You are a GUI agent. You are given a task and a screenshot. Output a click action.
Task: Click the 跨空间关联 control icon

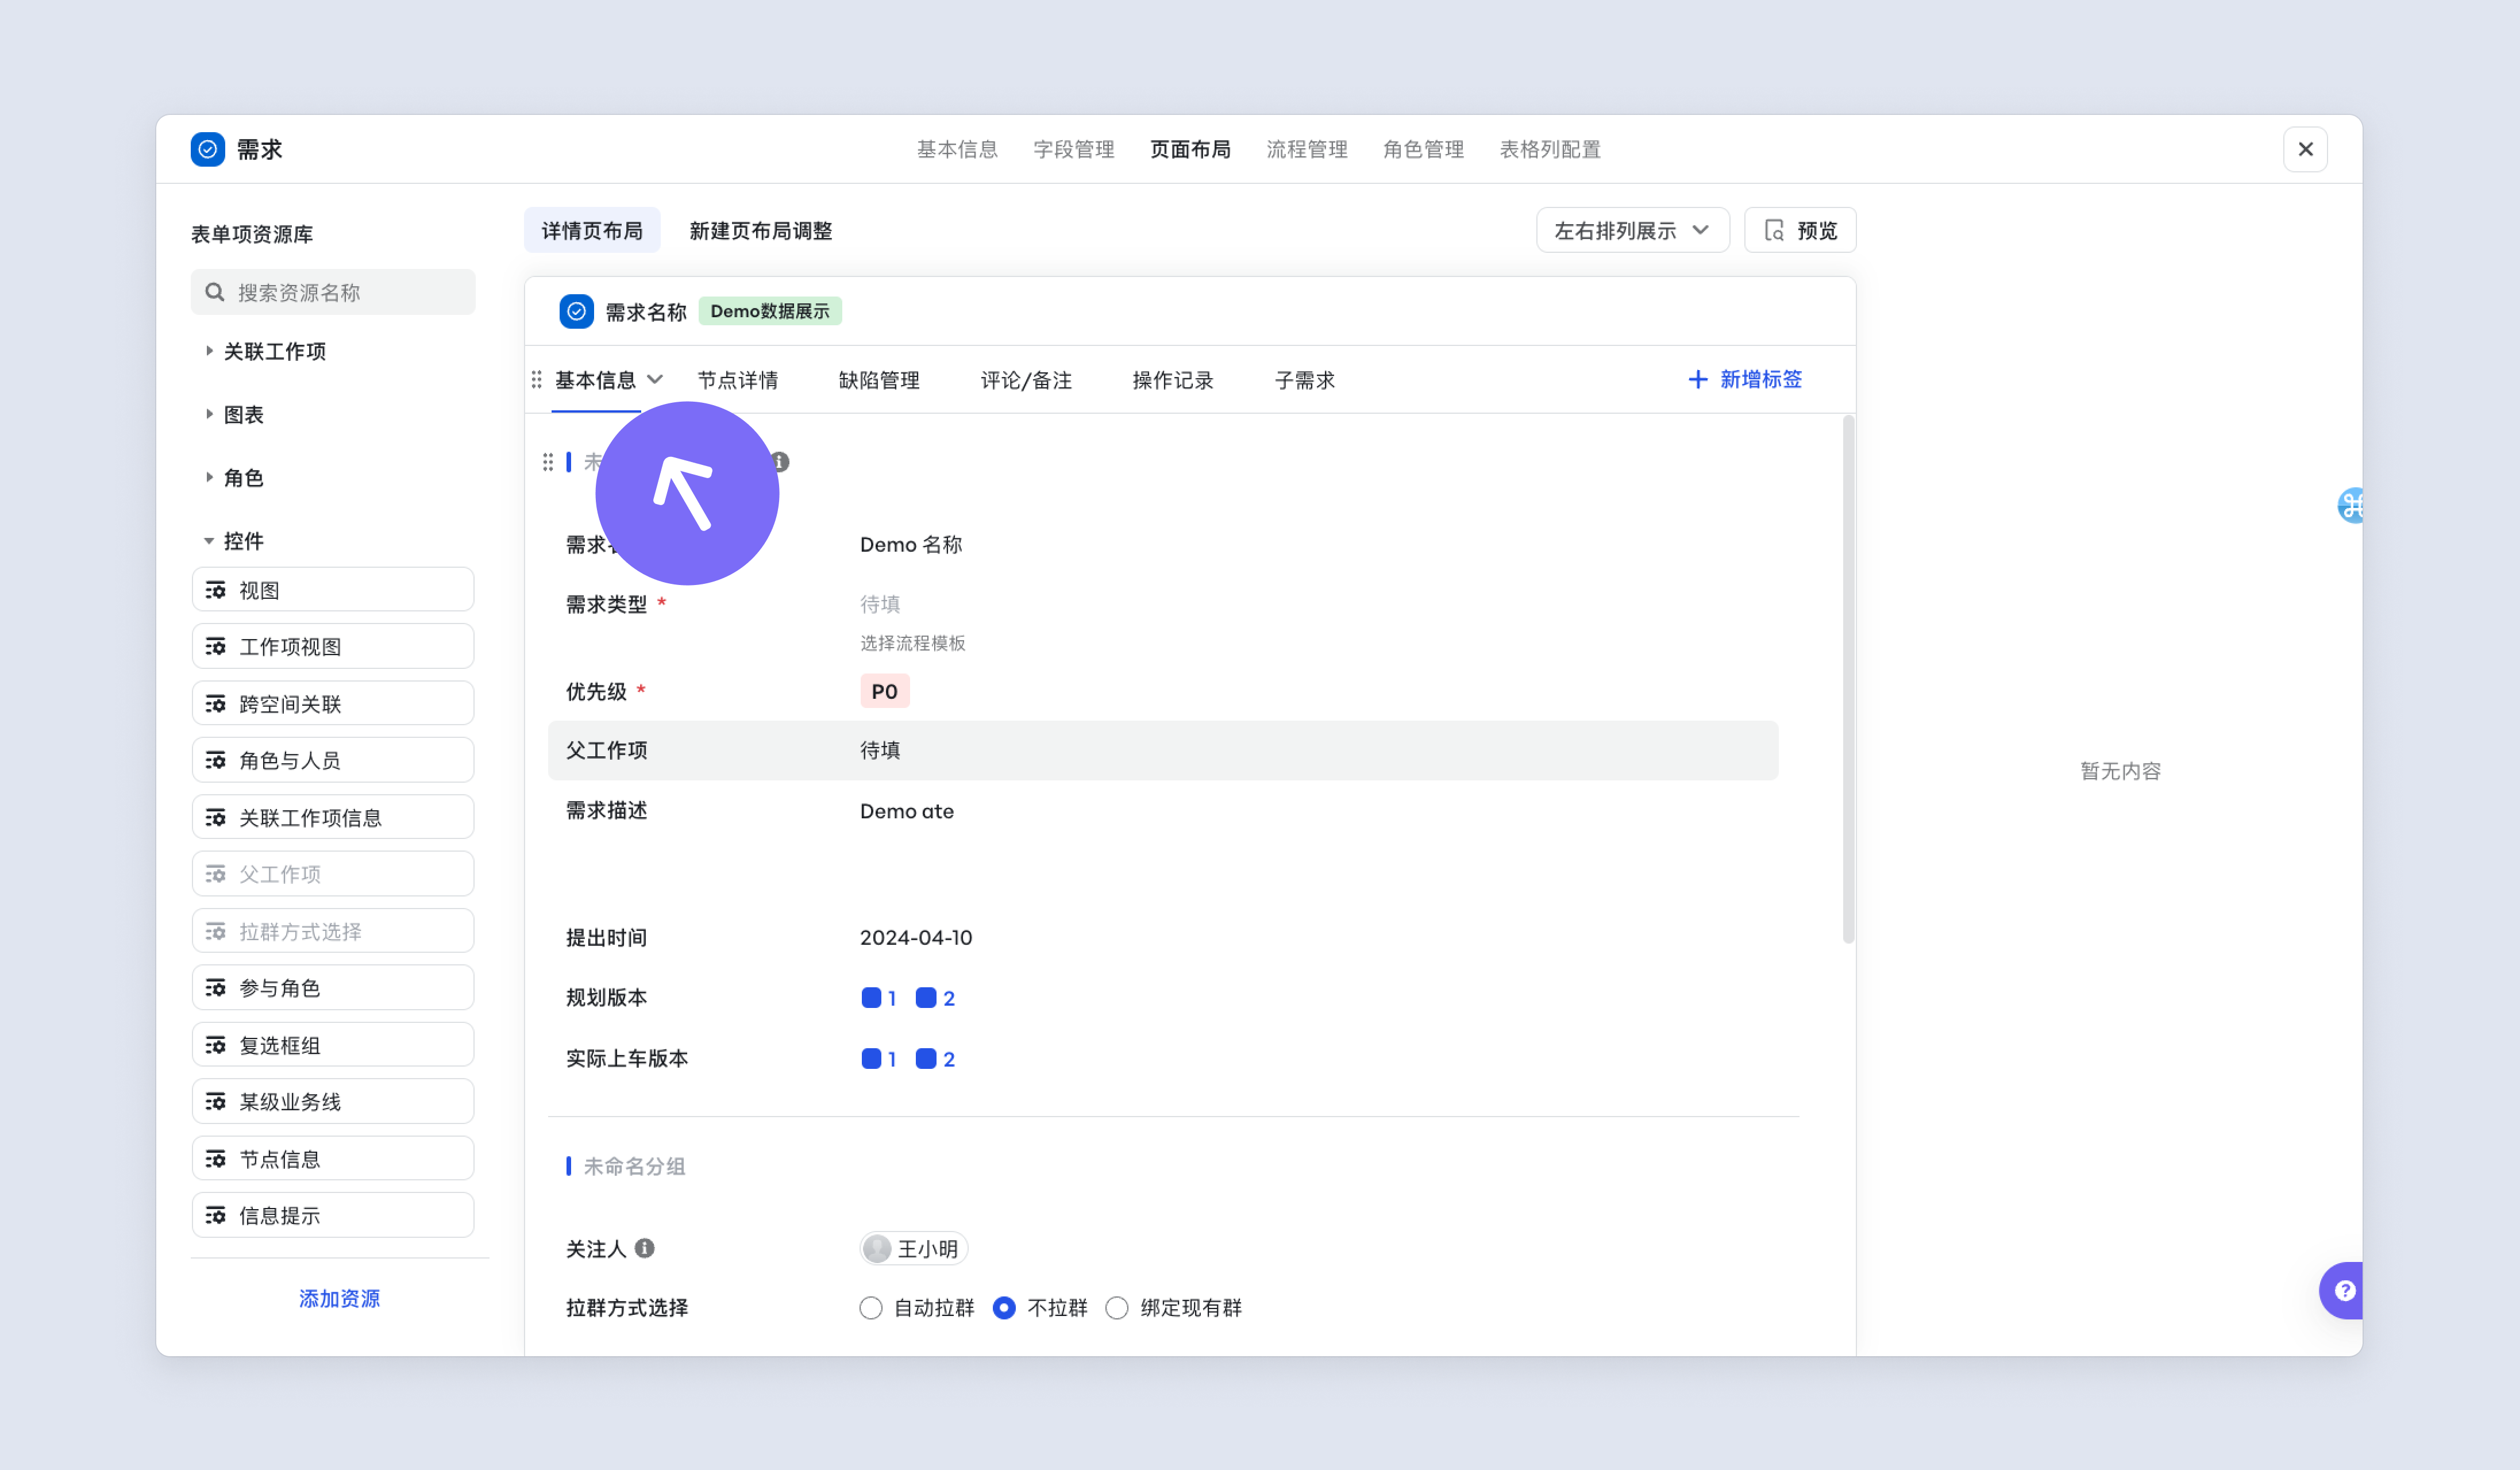click(x=215, y=704)
